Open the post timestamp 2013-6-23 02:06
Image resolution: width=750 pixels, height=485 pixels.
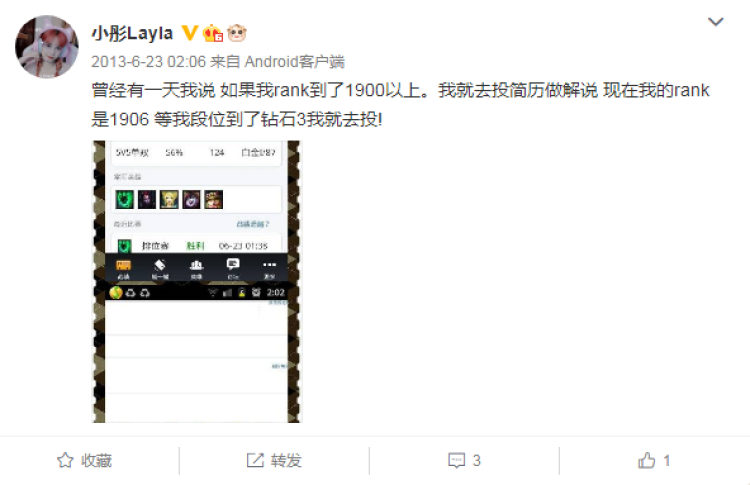click(x=148, y=62)
